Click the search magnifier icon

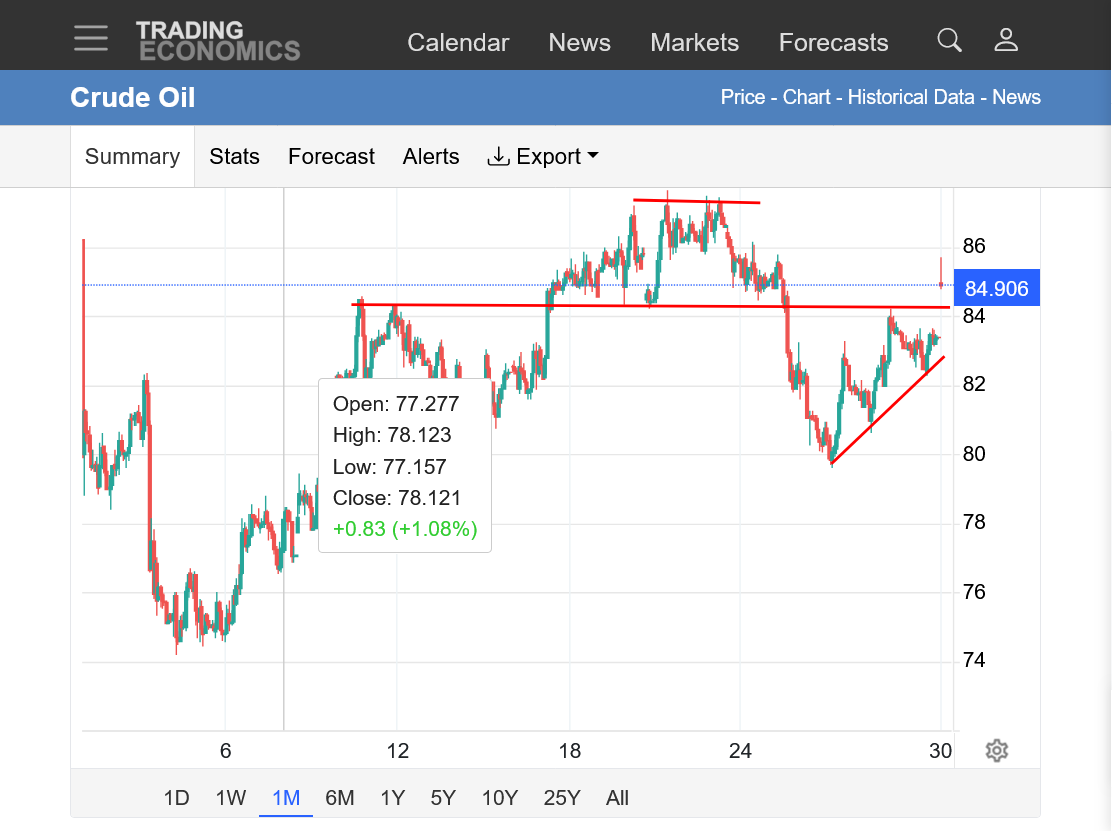950,40
